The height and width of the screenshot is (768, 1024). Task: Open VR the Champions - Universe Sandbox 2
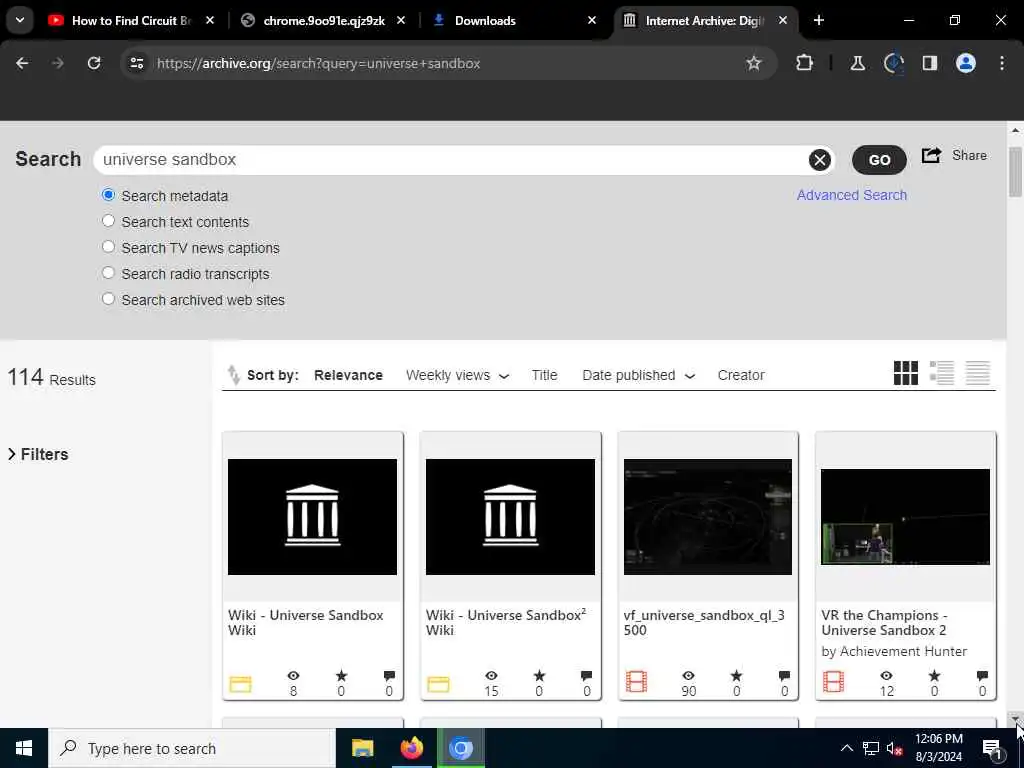[884, 622]
